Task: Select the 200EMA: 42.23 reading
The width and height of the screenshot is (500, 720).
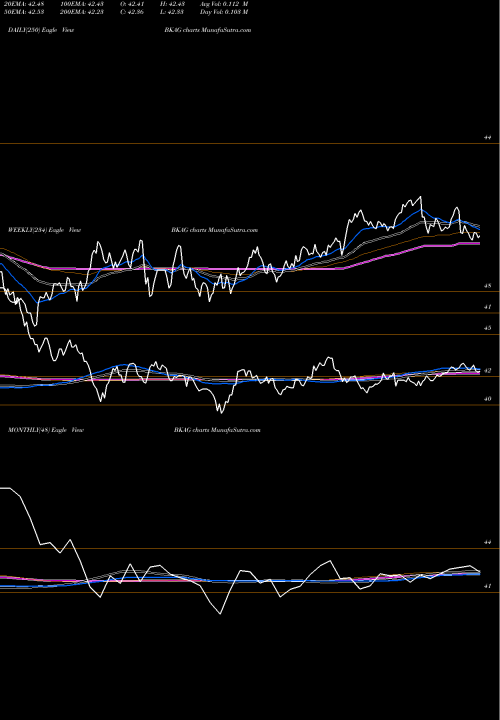Action: (82, 11)
